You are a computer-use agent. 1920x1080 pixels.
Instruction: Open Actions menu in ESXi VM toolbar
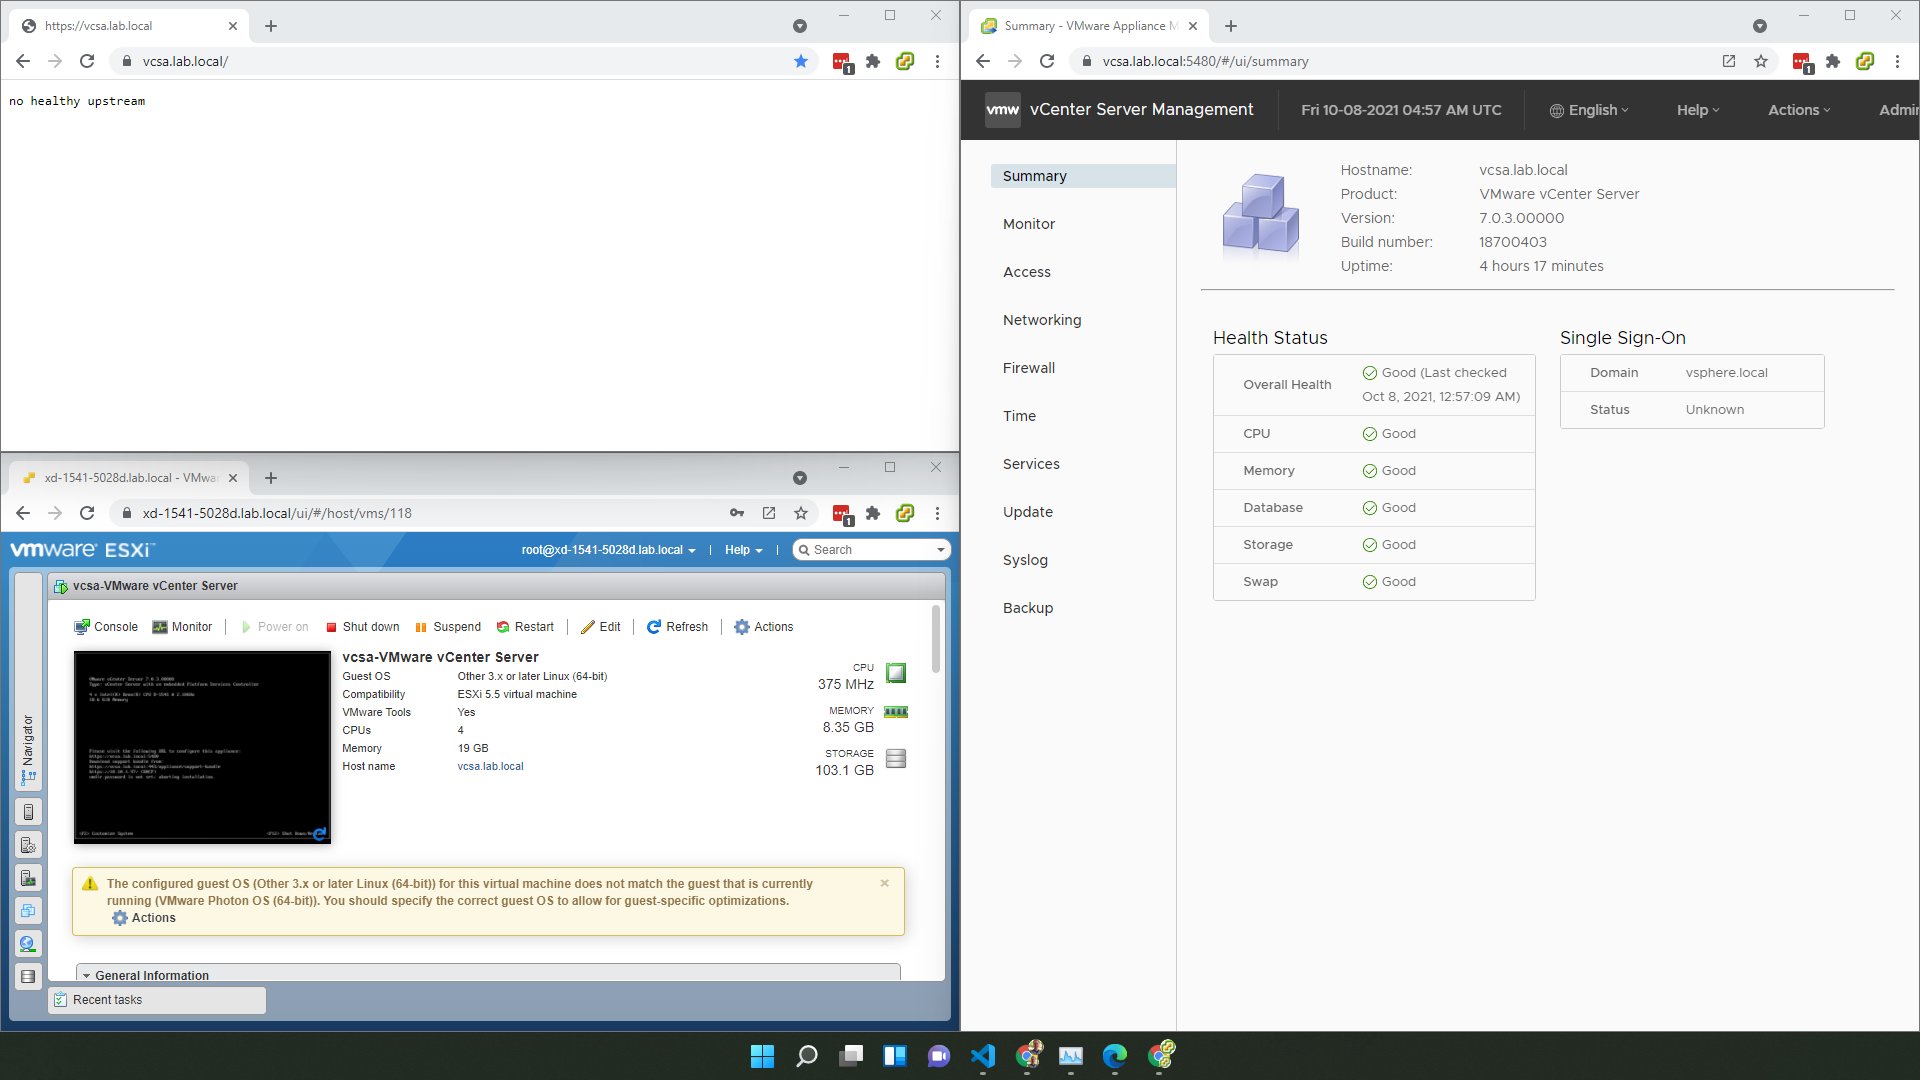[x=764, y=627]
